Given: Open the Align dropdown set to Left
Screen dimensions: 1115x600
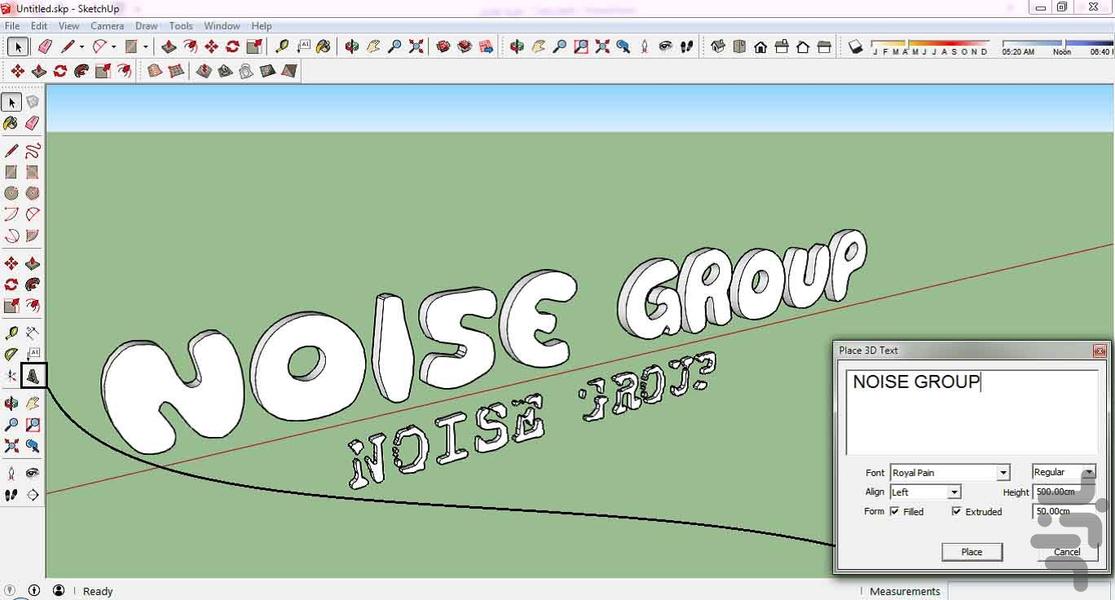Looking at the screenshot, I should pos(925,492).
